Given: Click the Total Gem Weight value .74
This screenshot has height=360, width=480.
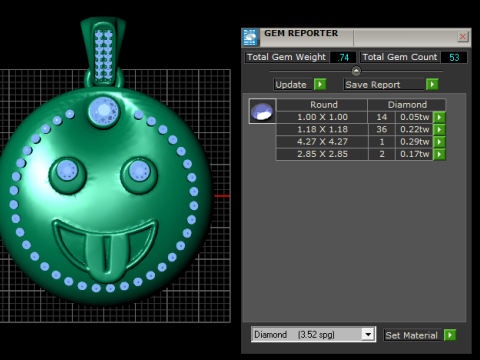Looking at the screenshot, I should coord(343,57).
